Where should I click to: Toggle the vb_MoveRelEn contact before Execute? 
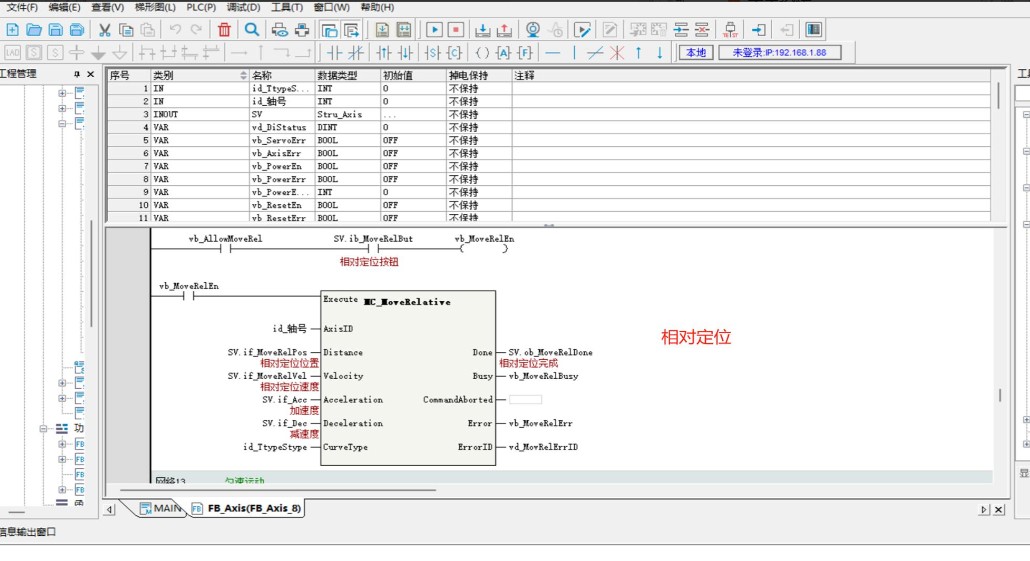point(188,297)
